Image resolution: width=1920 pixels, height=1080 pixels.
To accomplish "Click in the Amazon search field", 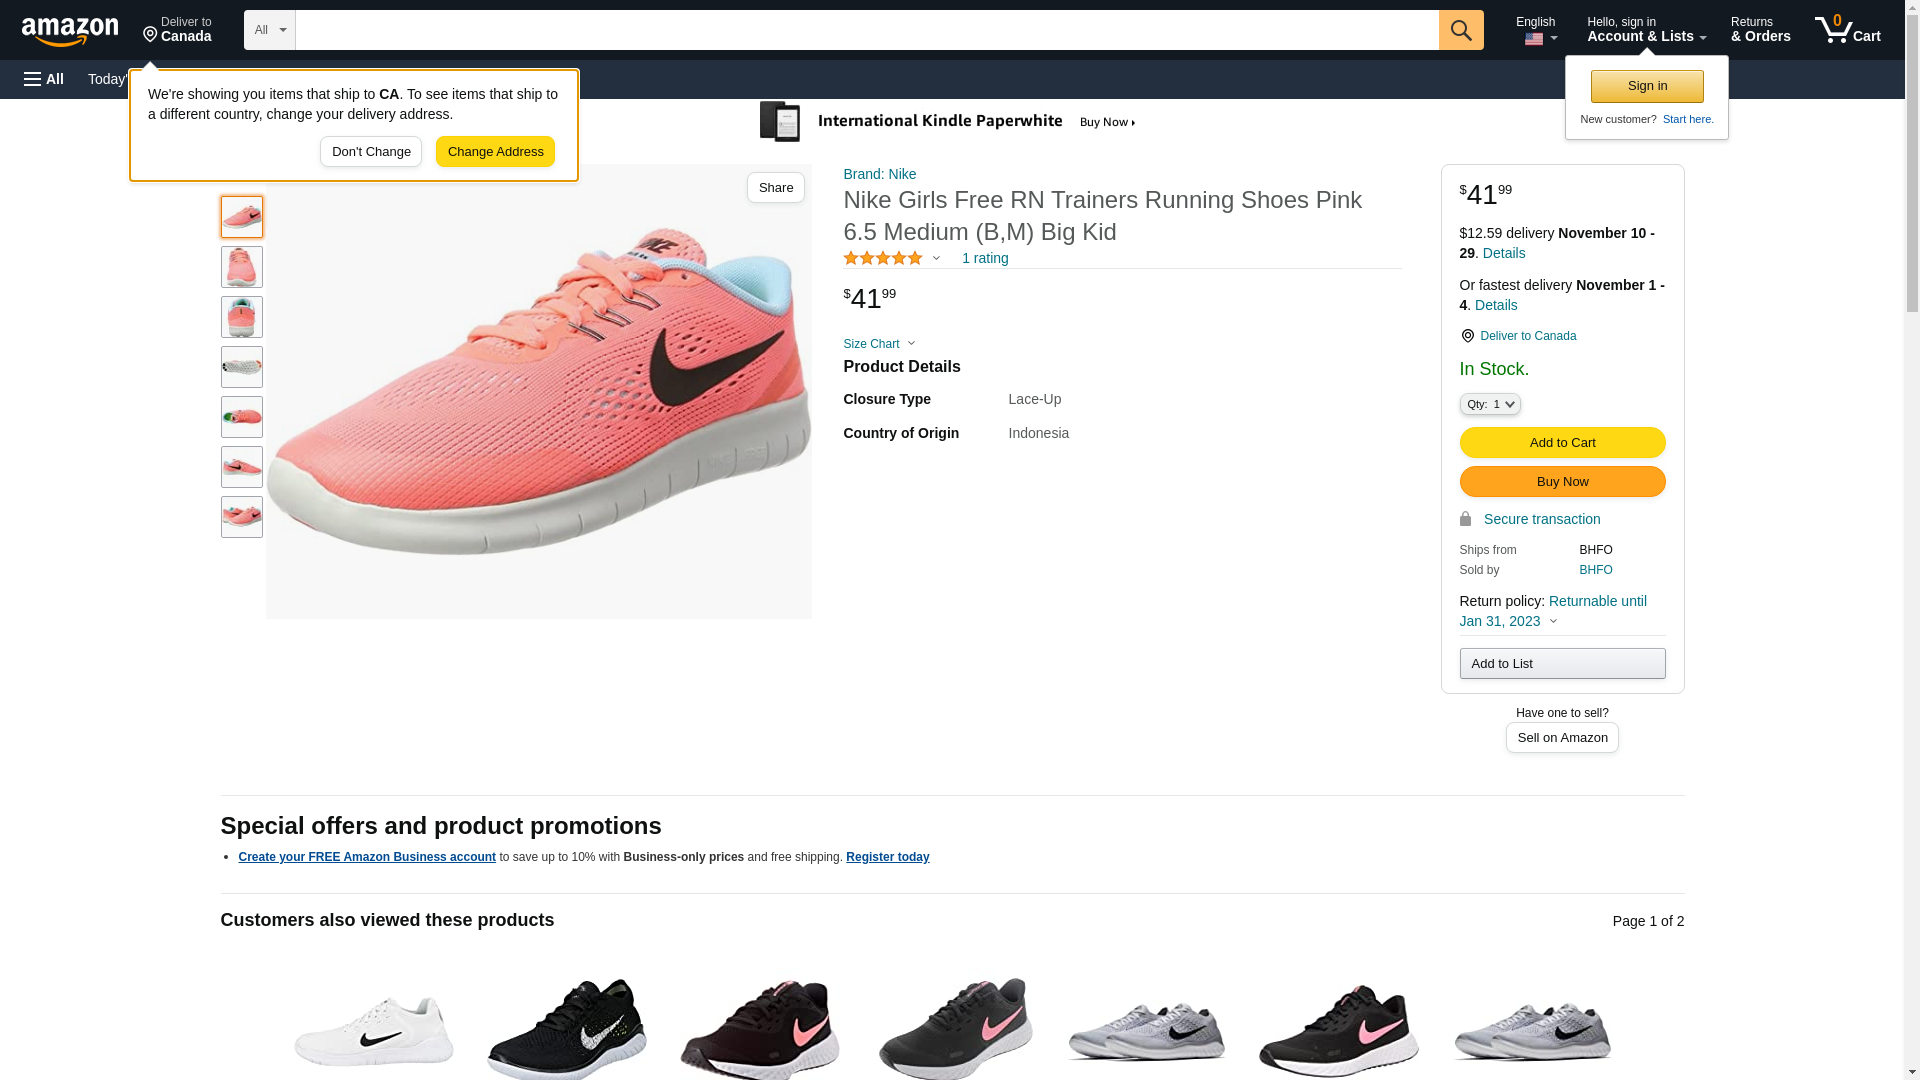I will tap(866, 30).
